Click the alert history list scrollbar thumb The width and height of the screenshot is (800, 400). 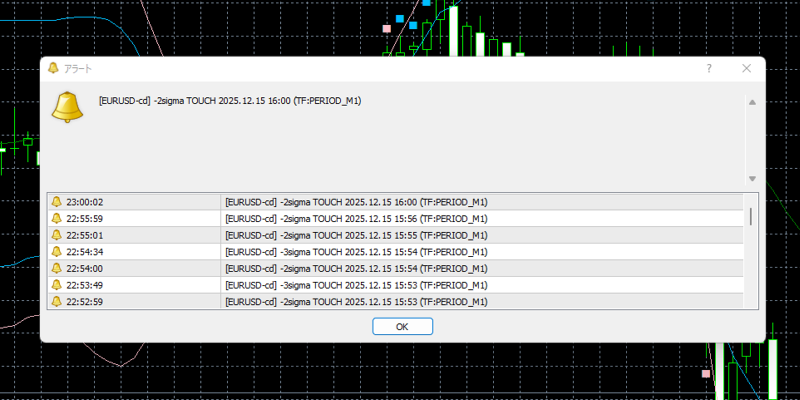click(x=751, y=217)
